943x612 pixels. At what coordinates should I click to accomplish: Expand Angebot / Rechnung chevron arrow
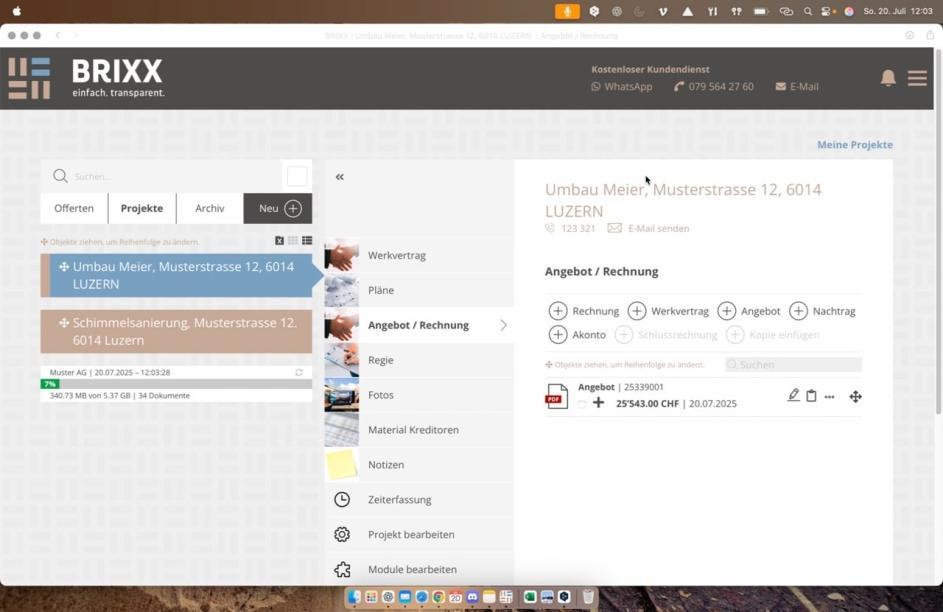503,325
